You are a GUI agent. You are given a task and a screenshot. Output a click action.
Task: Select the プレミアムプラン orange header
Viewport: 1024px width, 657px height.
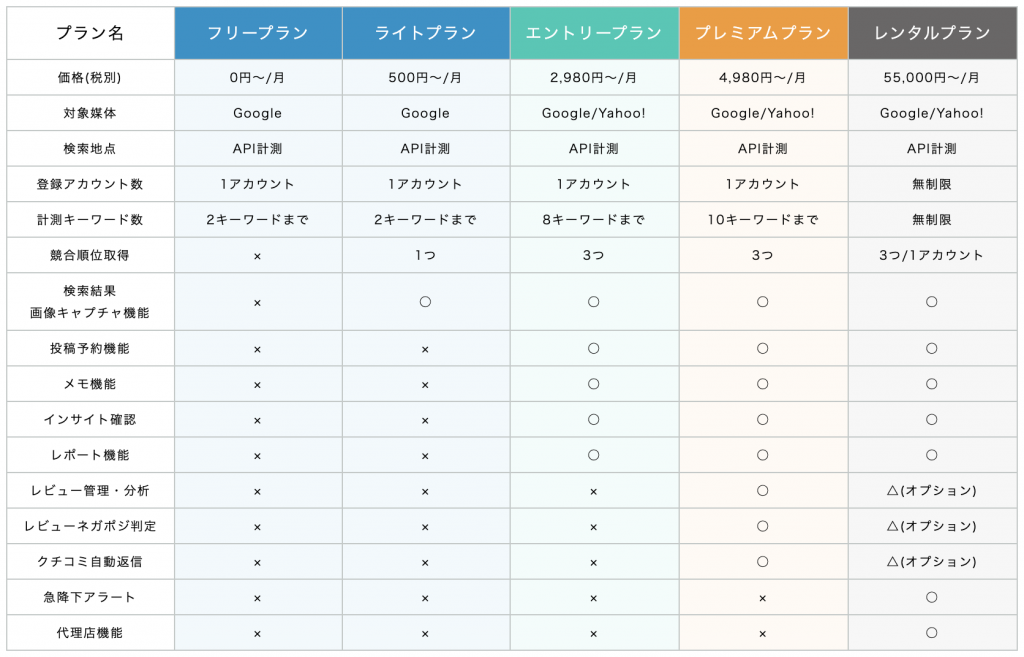(x=763, y=33)
